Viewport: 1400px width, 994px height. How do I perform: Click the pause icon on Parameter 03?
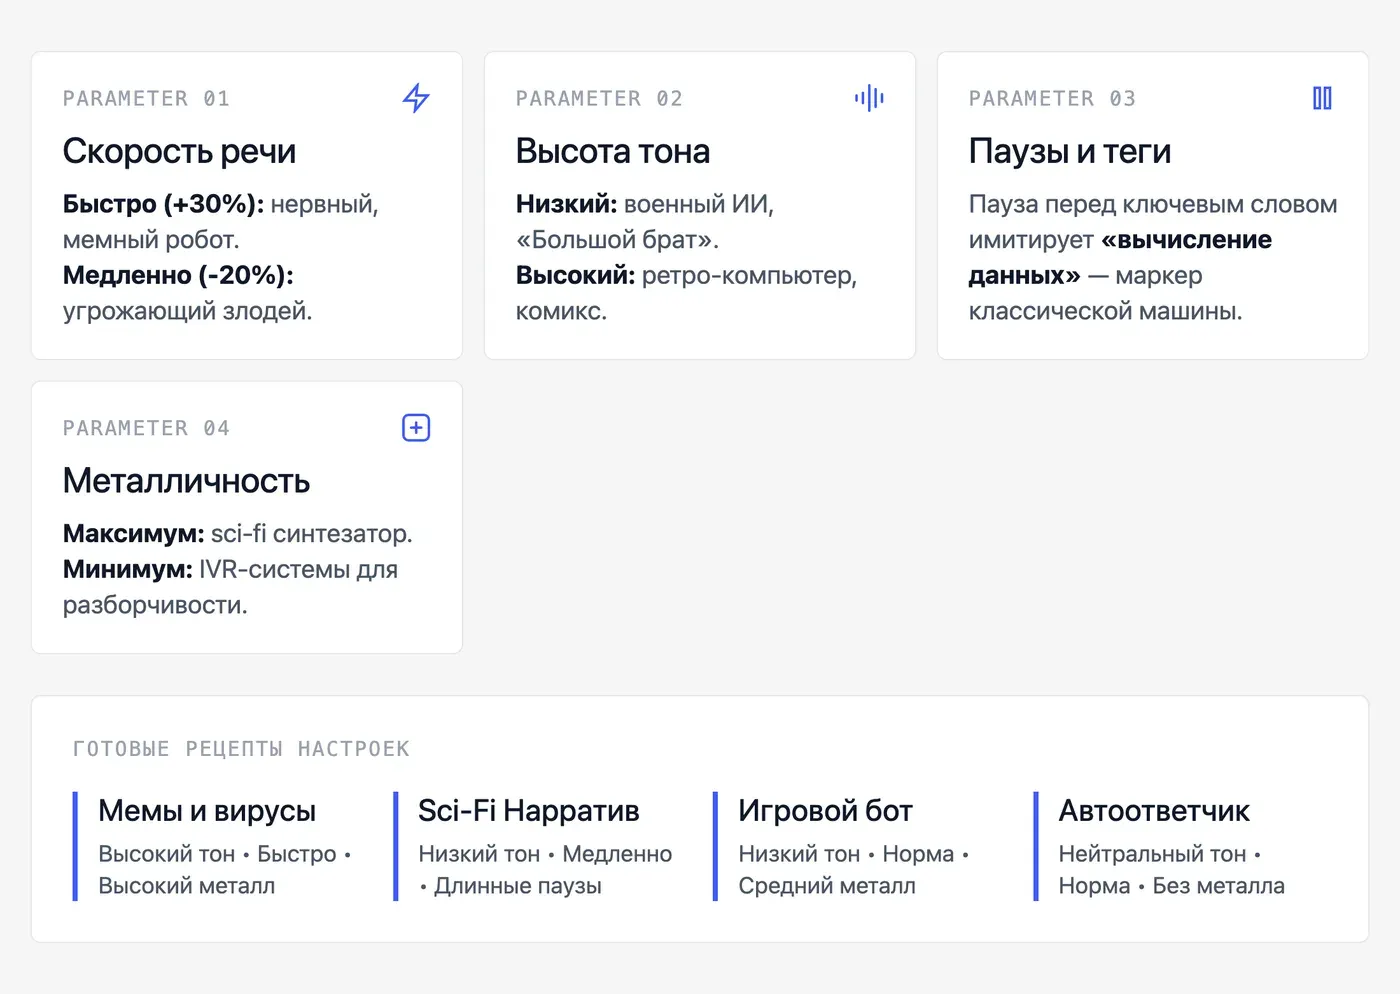pos(1322,98)
